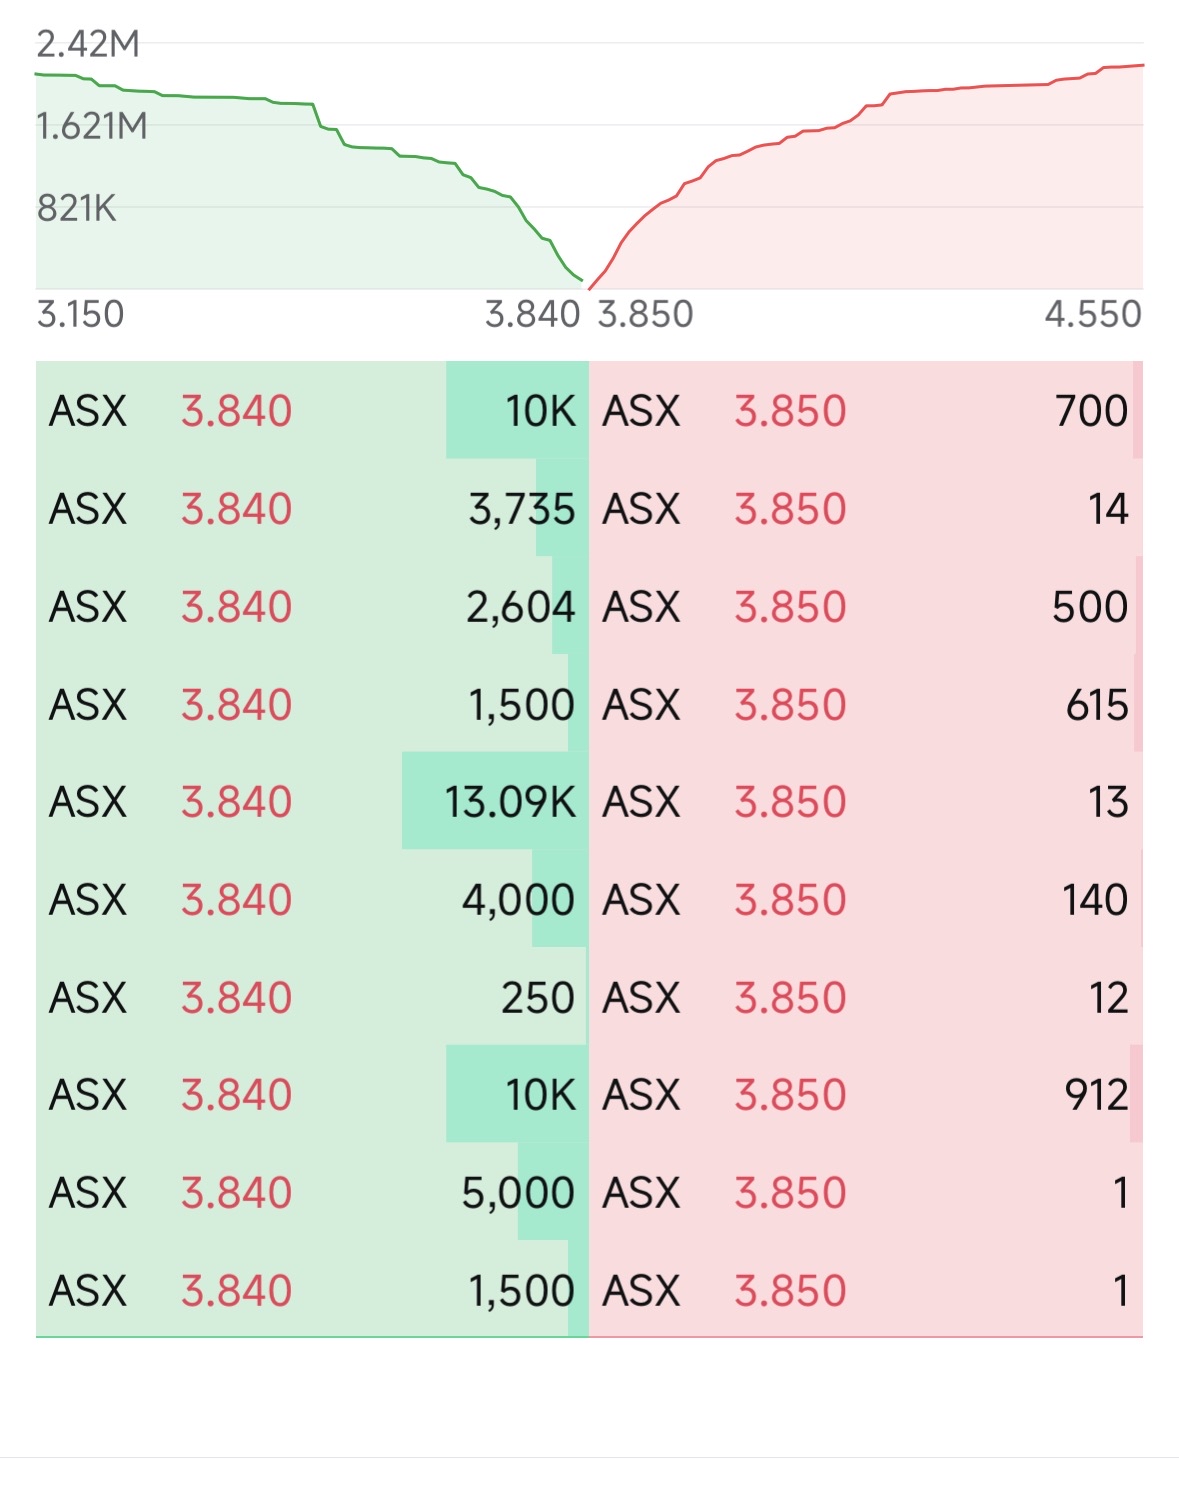Select the bid row with 3,735 volume

[x=312, y=509]
